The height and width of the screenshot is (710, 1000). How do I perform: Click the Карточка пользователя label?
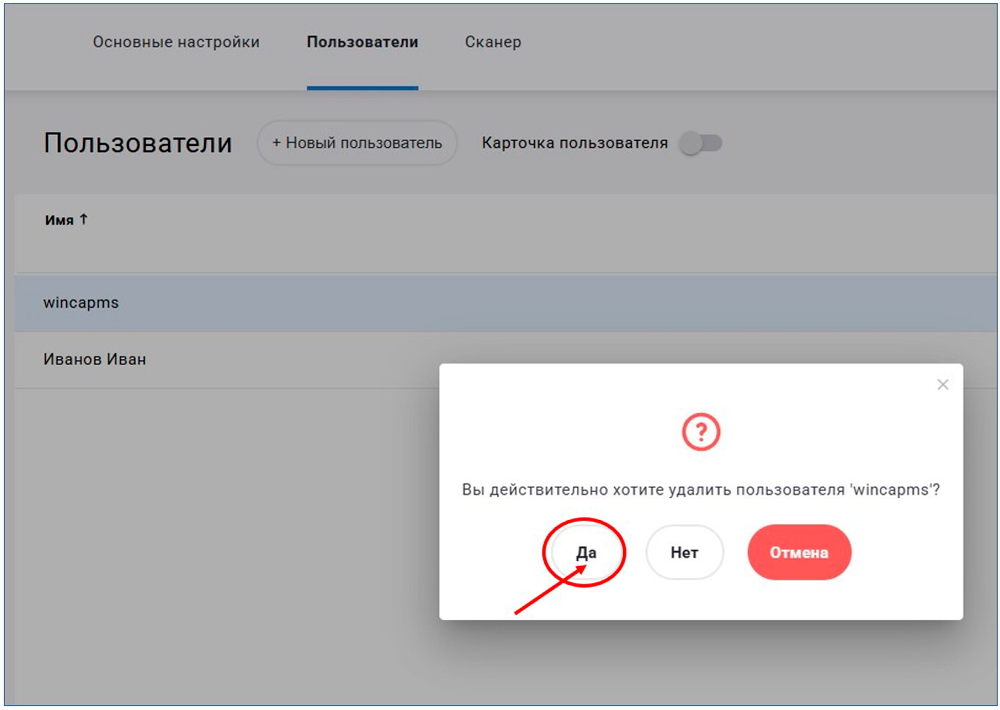(574, 143)
